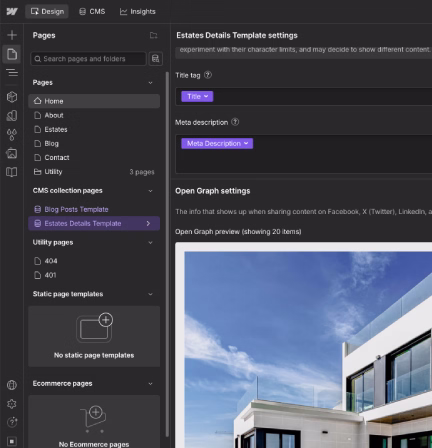Select the 404 utility page

(x=94, y=261)
